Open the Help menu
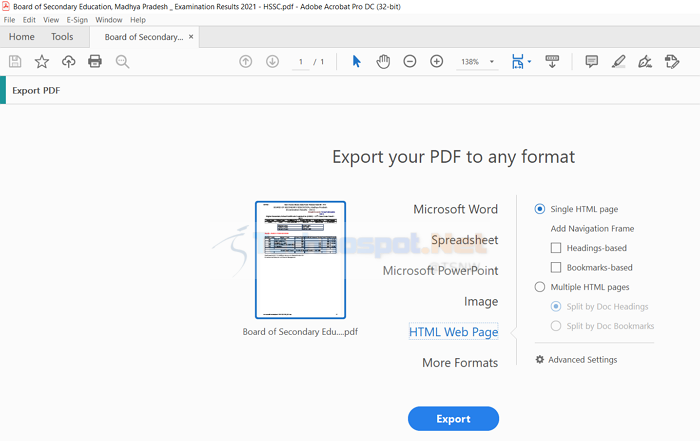Image resolution: width=700 pixels, height=441 pixels. point(138,20)
